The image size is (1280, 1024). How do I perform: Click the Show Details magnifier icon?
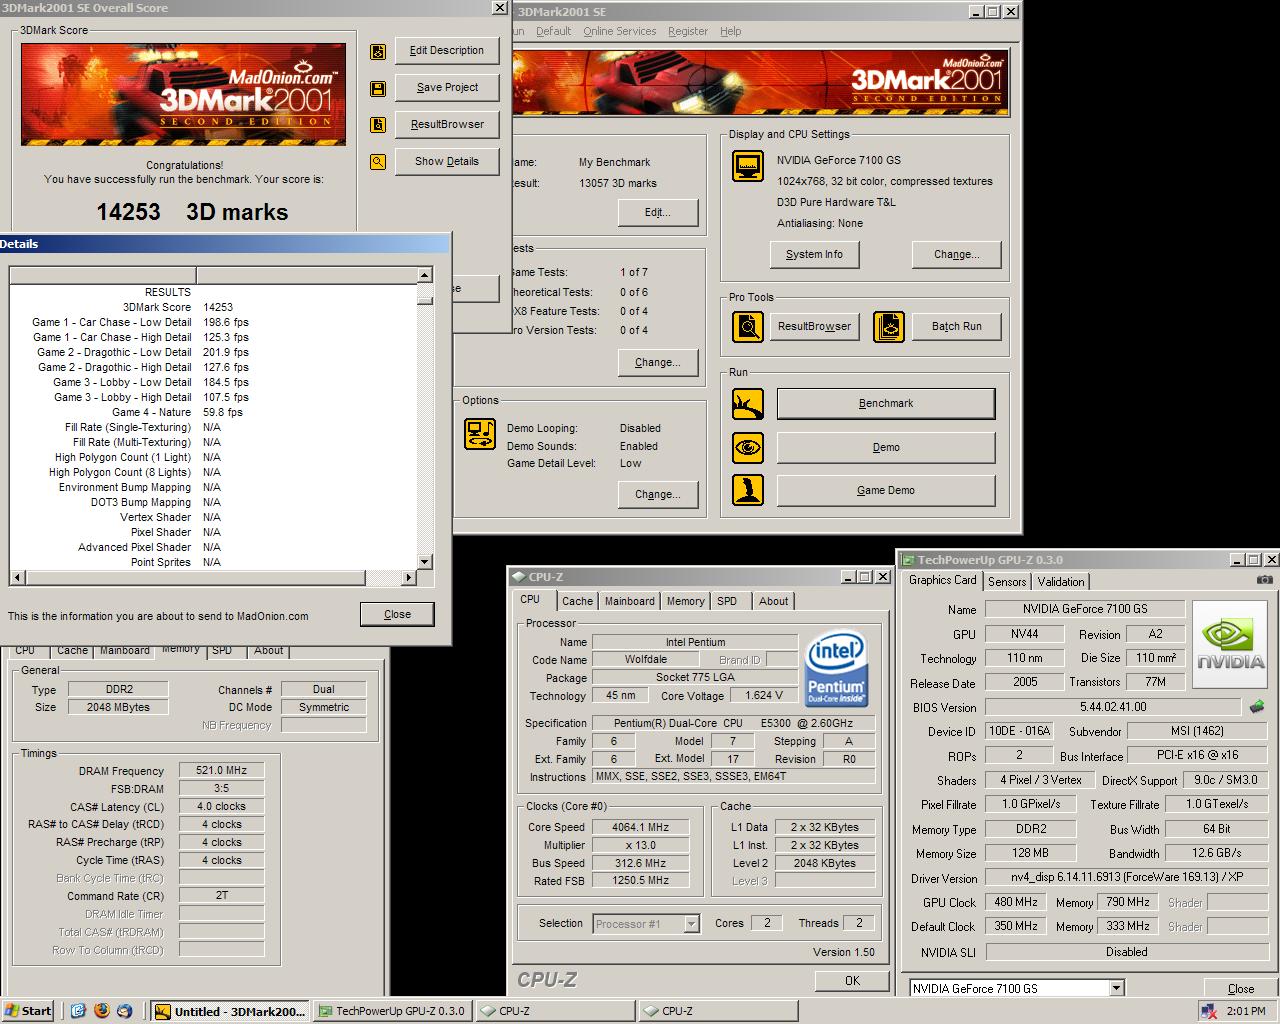[x=378, y=161]
